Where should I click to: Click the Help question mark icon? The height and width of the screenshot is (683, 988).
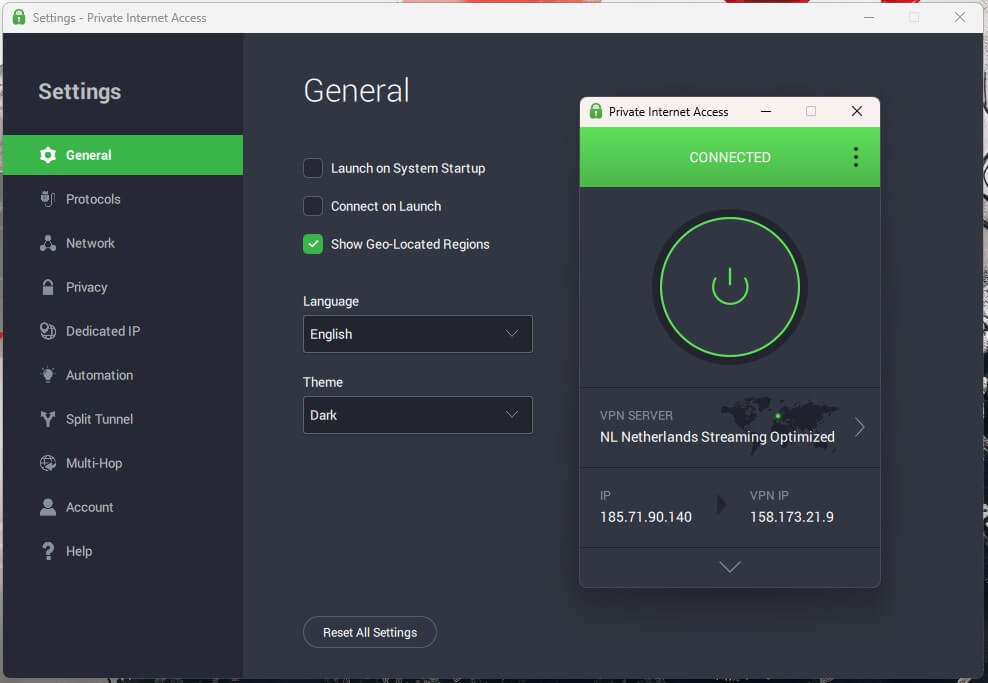48,551
